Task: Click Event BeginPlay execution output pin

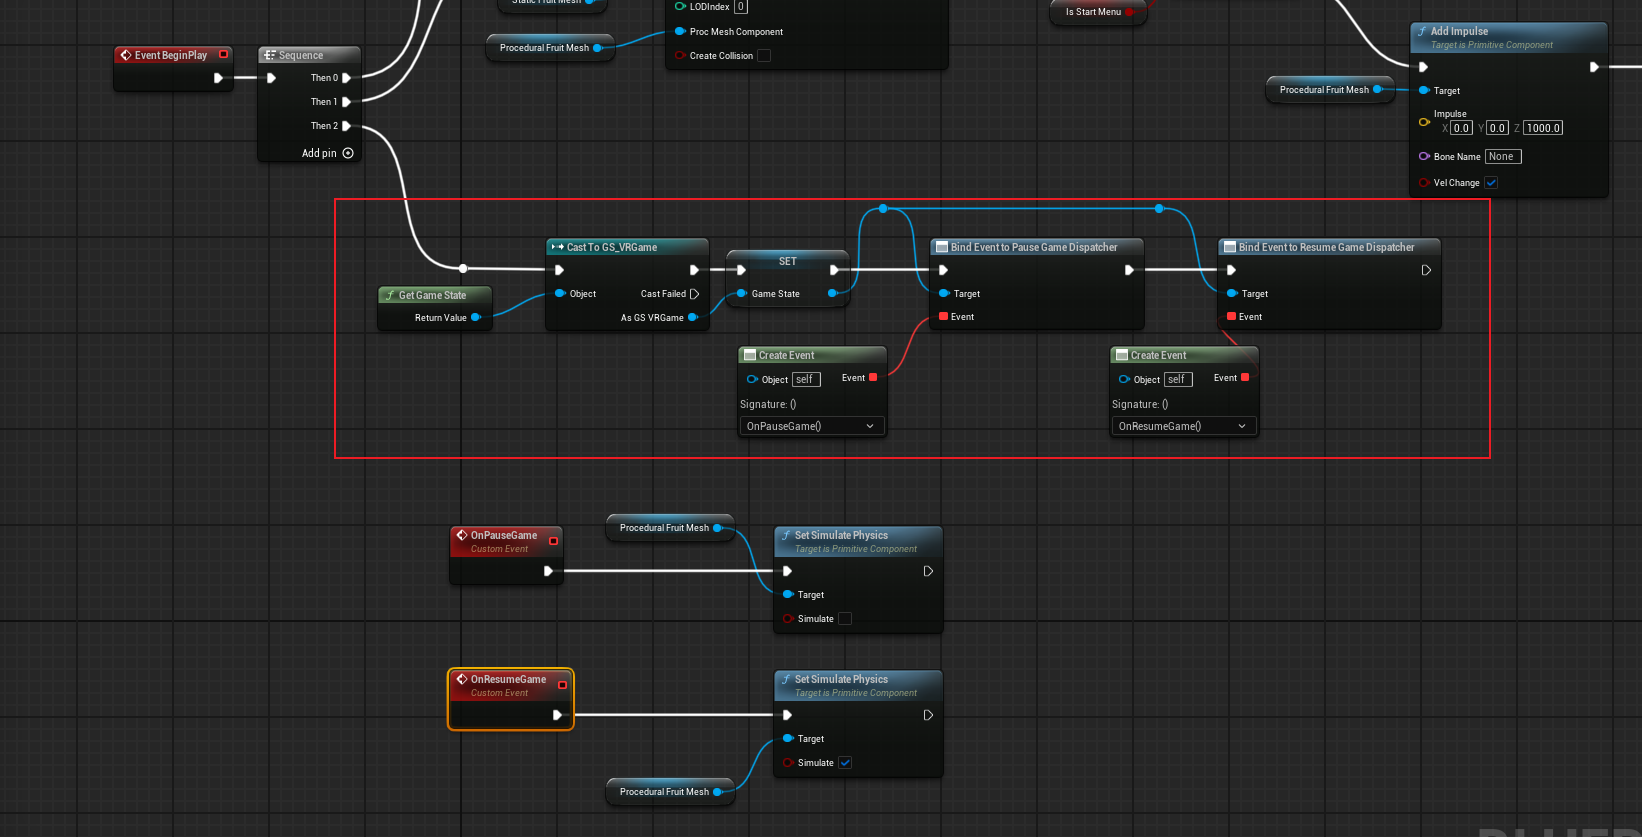Action: (x=218, y=78)
